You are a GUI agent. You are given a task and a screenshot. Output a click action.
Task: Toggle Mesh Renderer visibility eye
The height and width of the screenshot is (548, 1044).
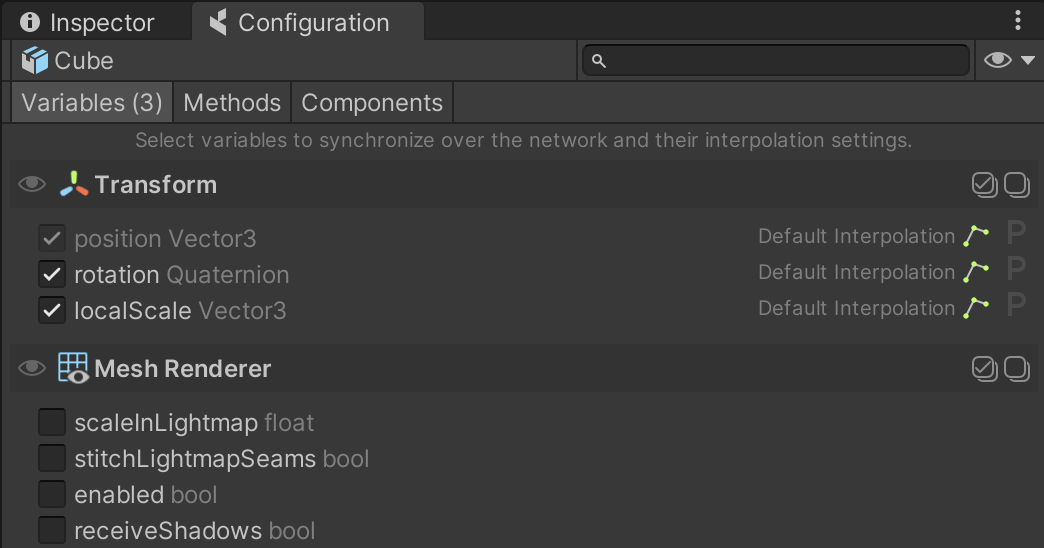pyautogui.click(x=32, y=369)
